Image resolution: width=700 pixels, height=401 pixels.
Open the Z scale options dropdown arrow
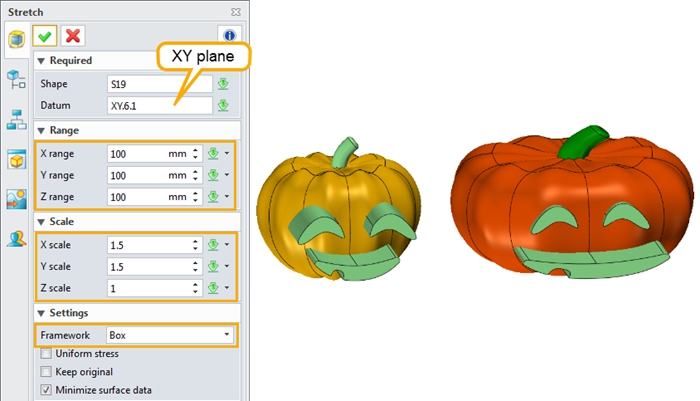(227, 288)
